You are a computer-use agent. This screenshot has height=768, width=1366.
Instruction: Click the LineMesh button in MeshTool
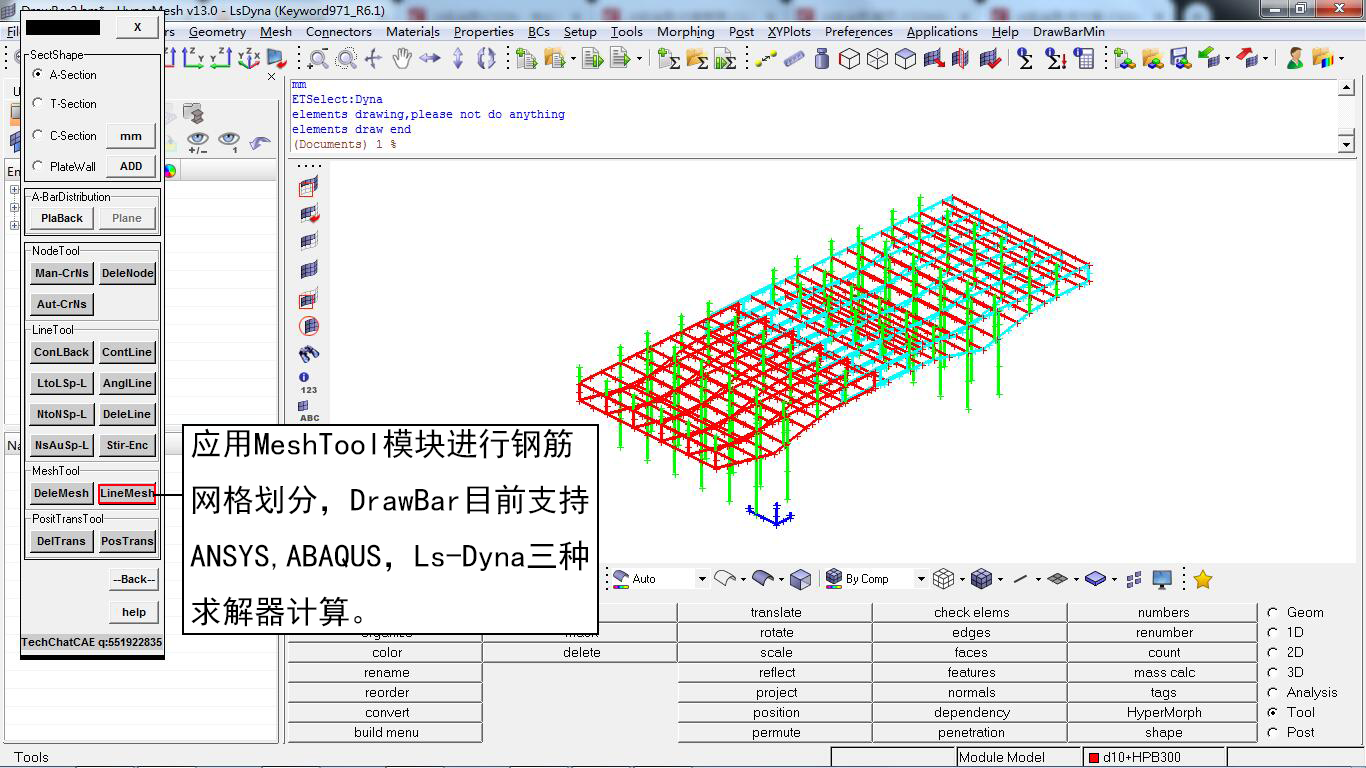(127, 493)
